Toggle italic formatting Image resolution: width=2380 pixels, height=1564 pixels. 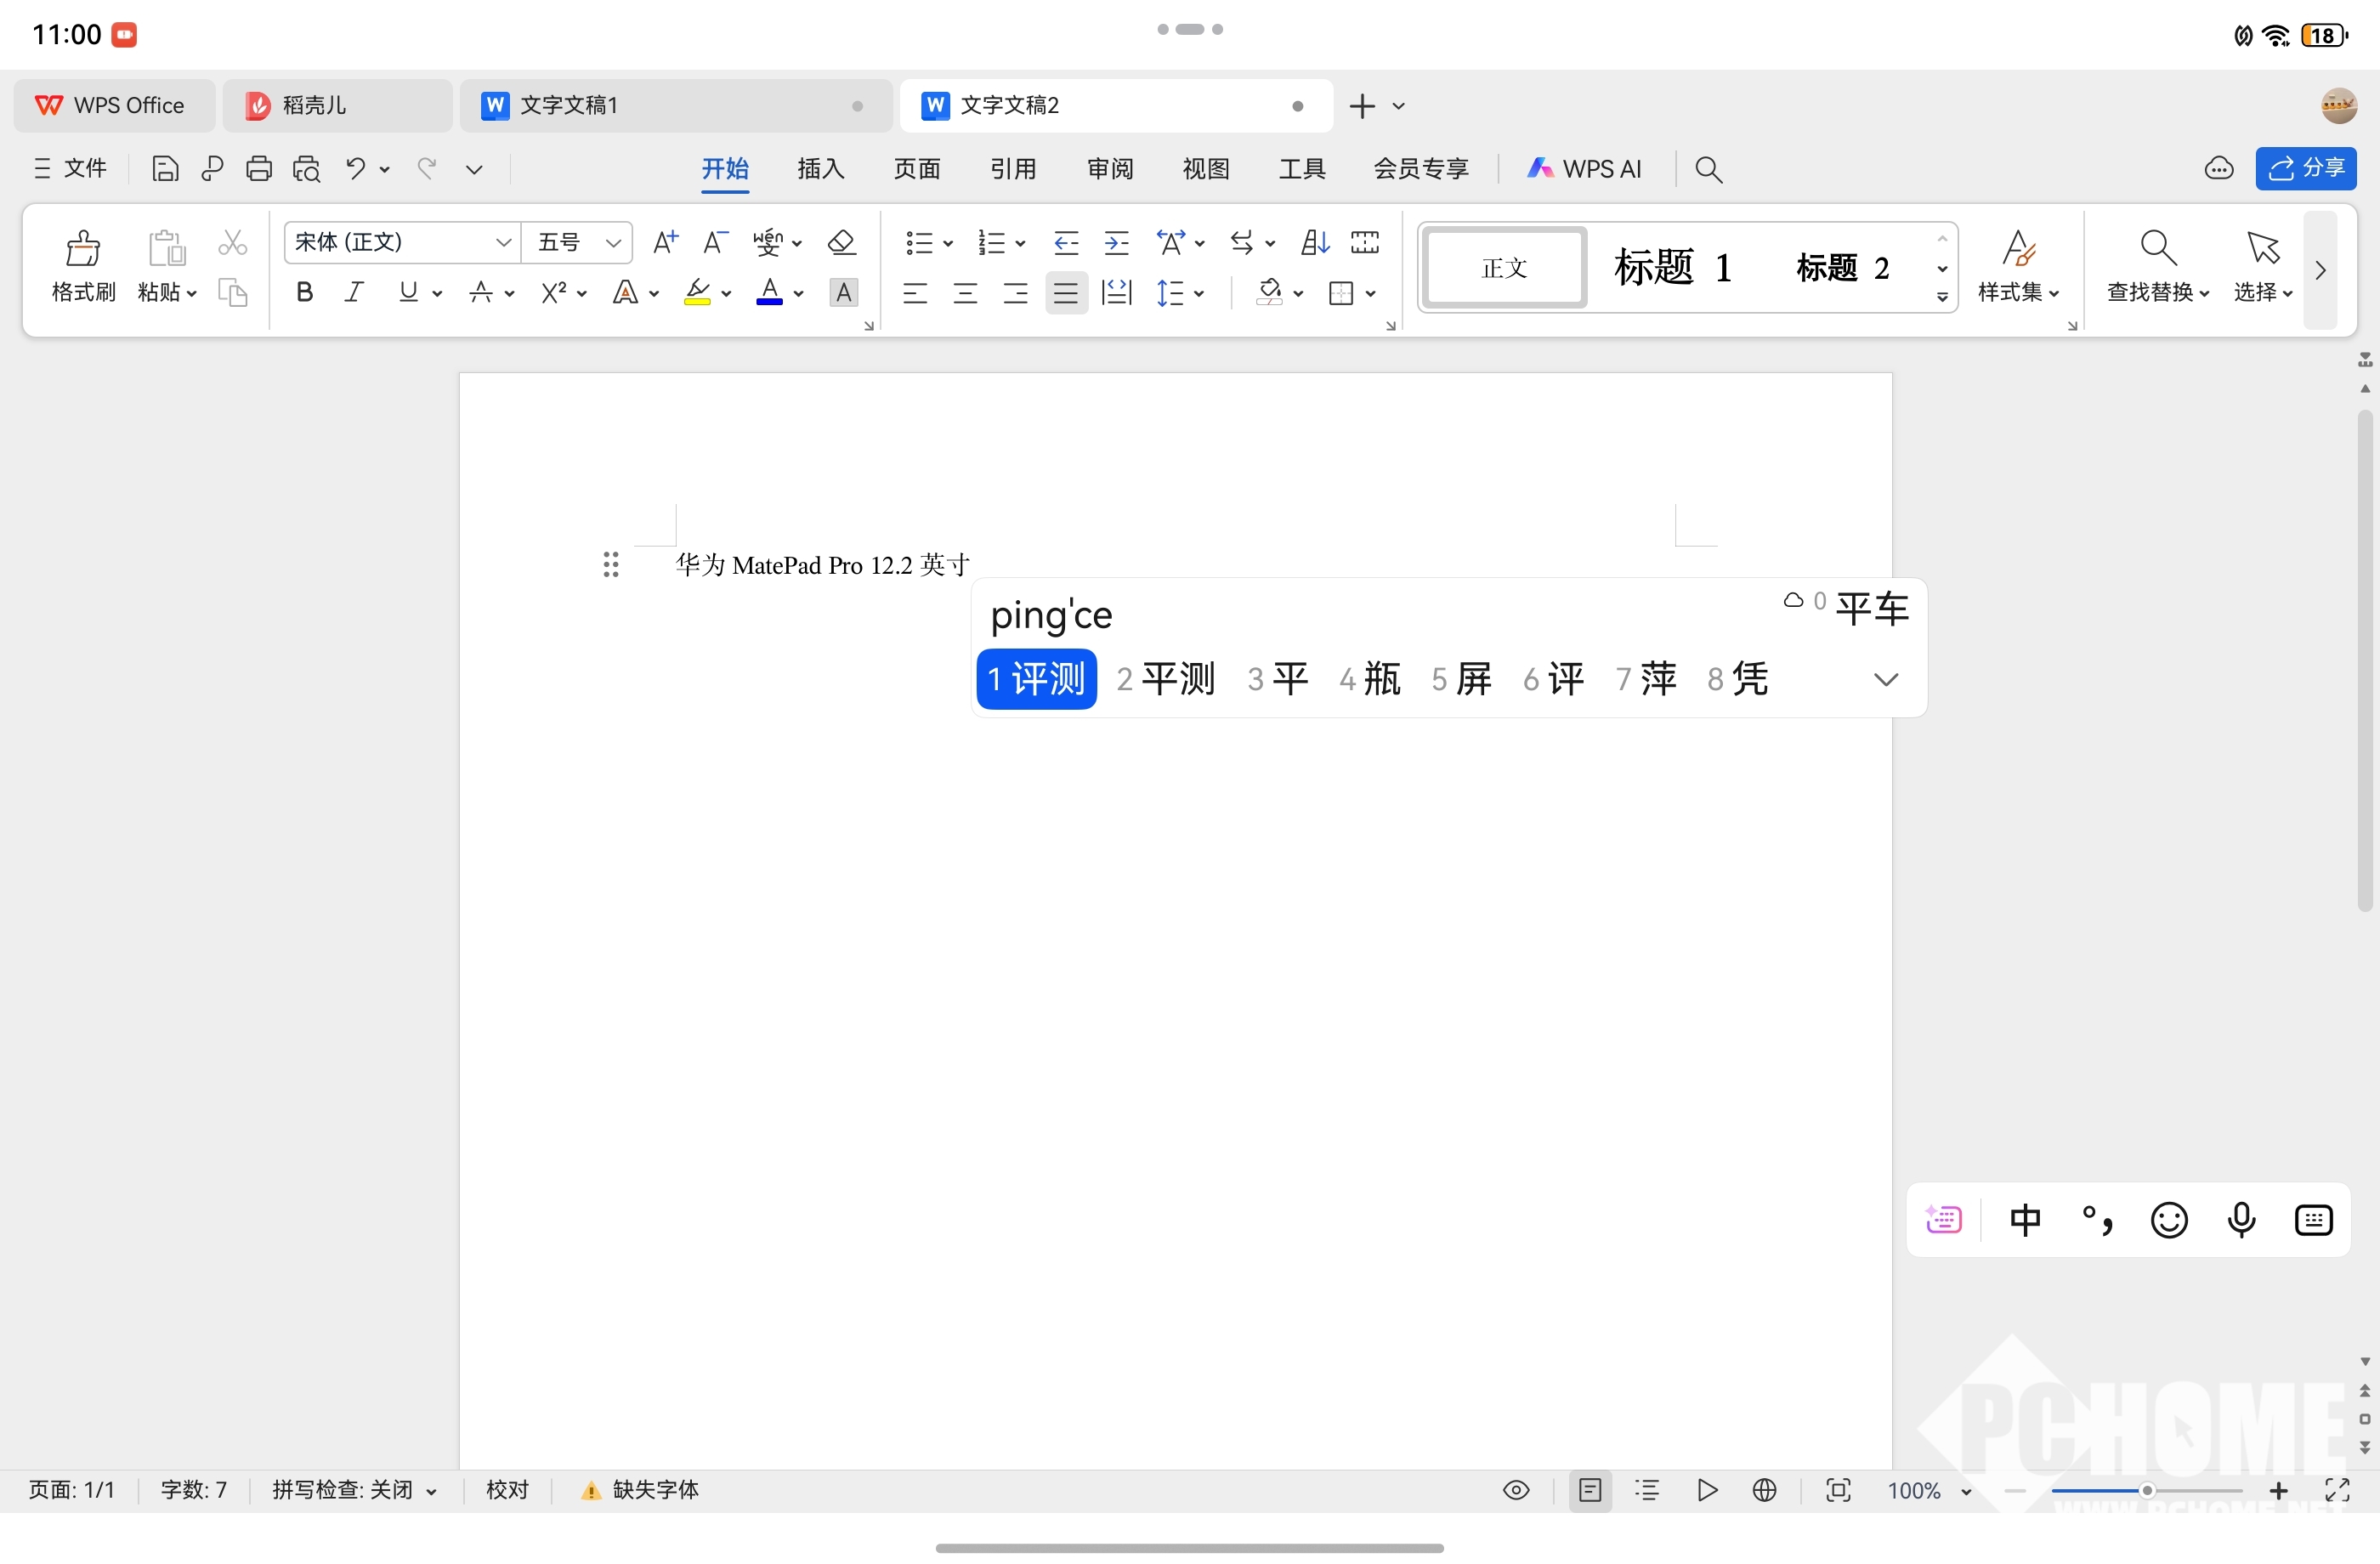[354, 293]
